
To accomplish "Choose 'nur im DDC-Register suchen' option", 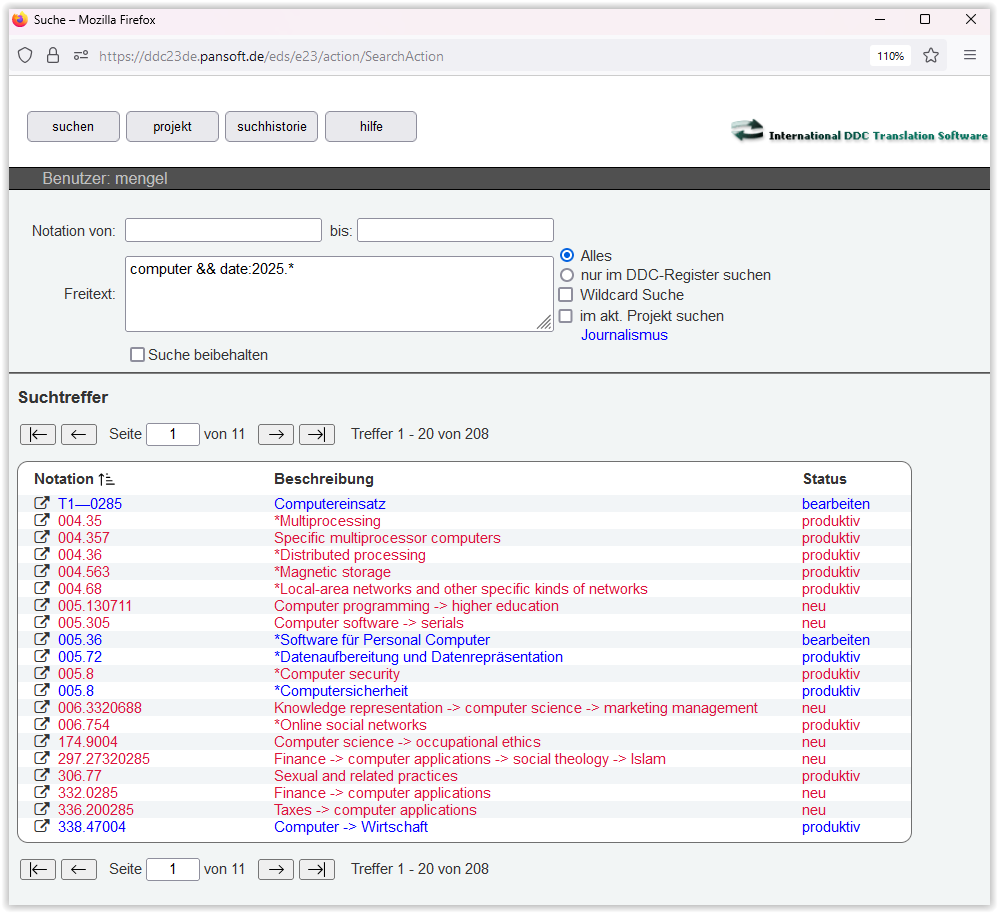I will coord(567,275).
